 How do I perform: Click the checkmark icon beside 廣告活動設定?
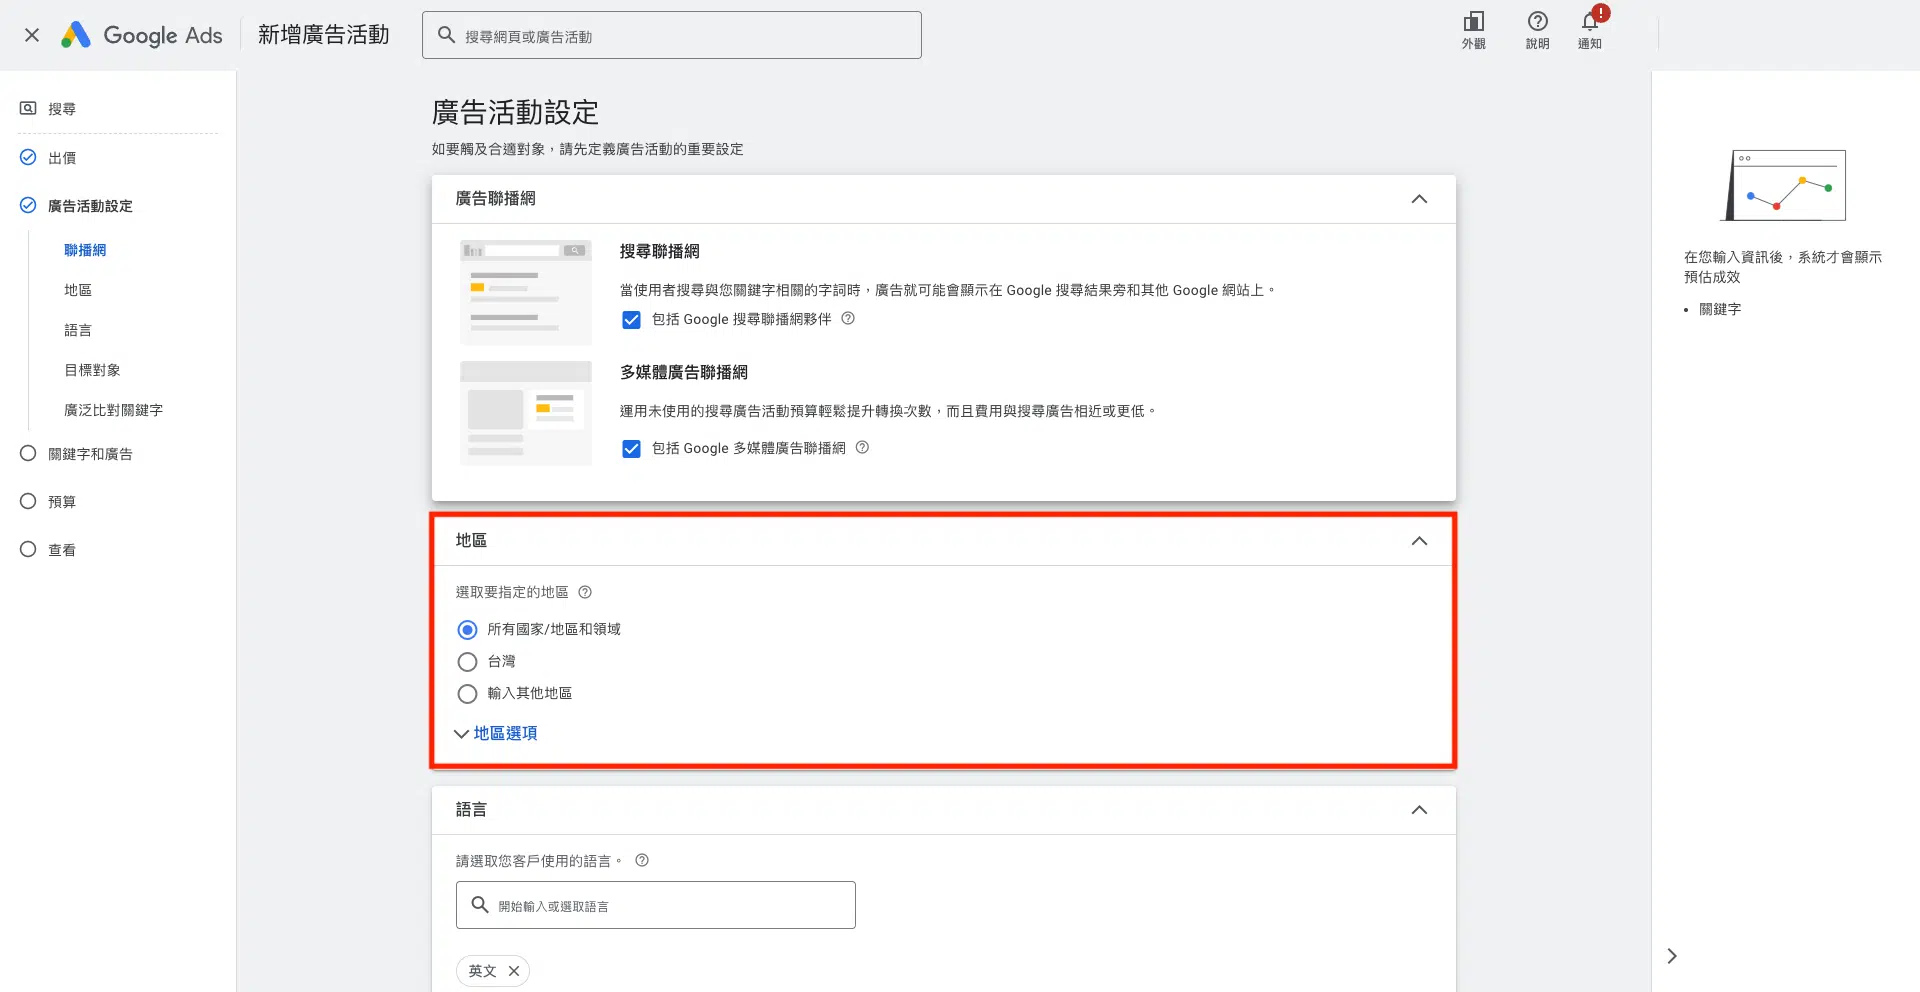[x=28, y=205]
